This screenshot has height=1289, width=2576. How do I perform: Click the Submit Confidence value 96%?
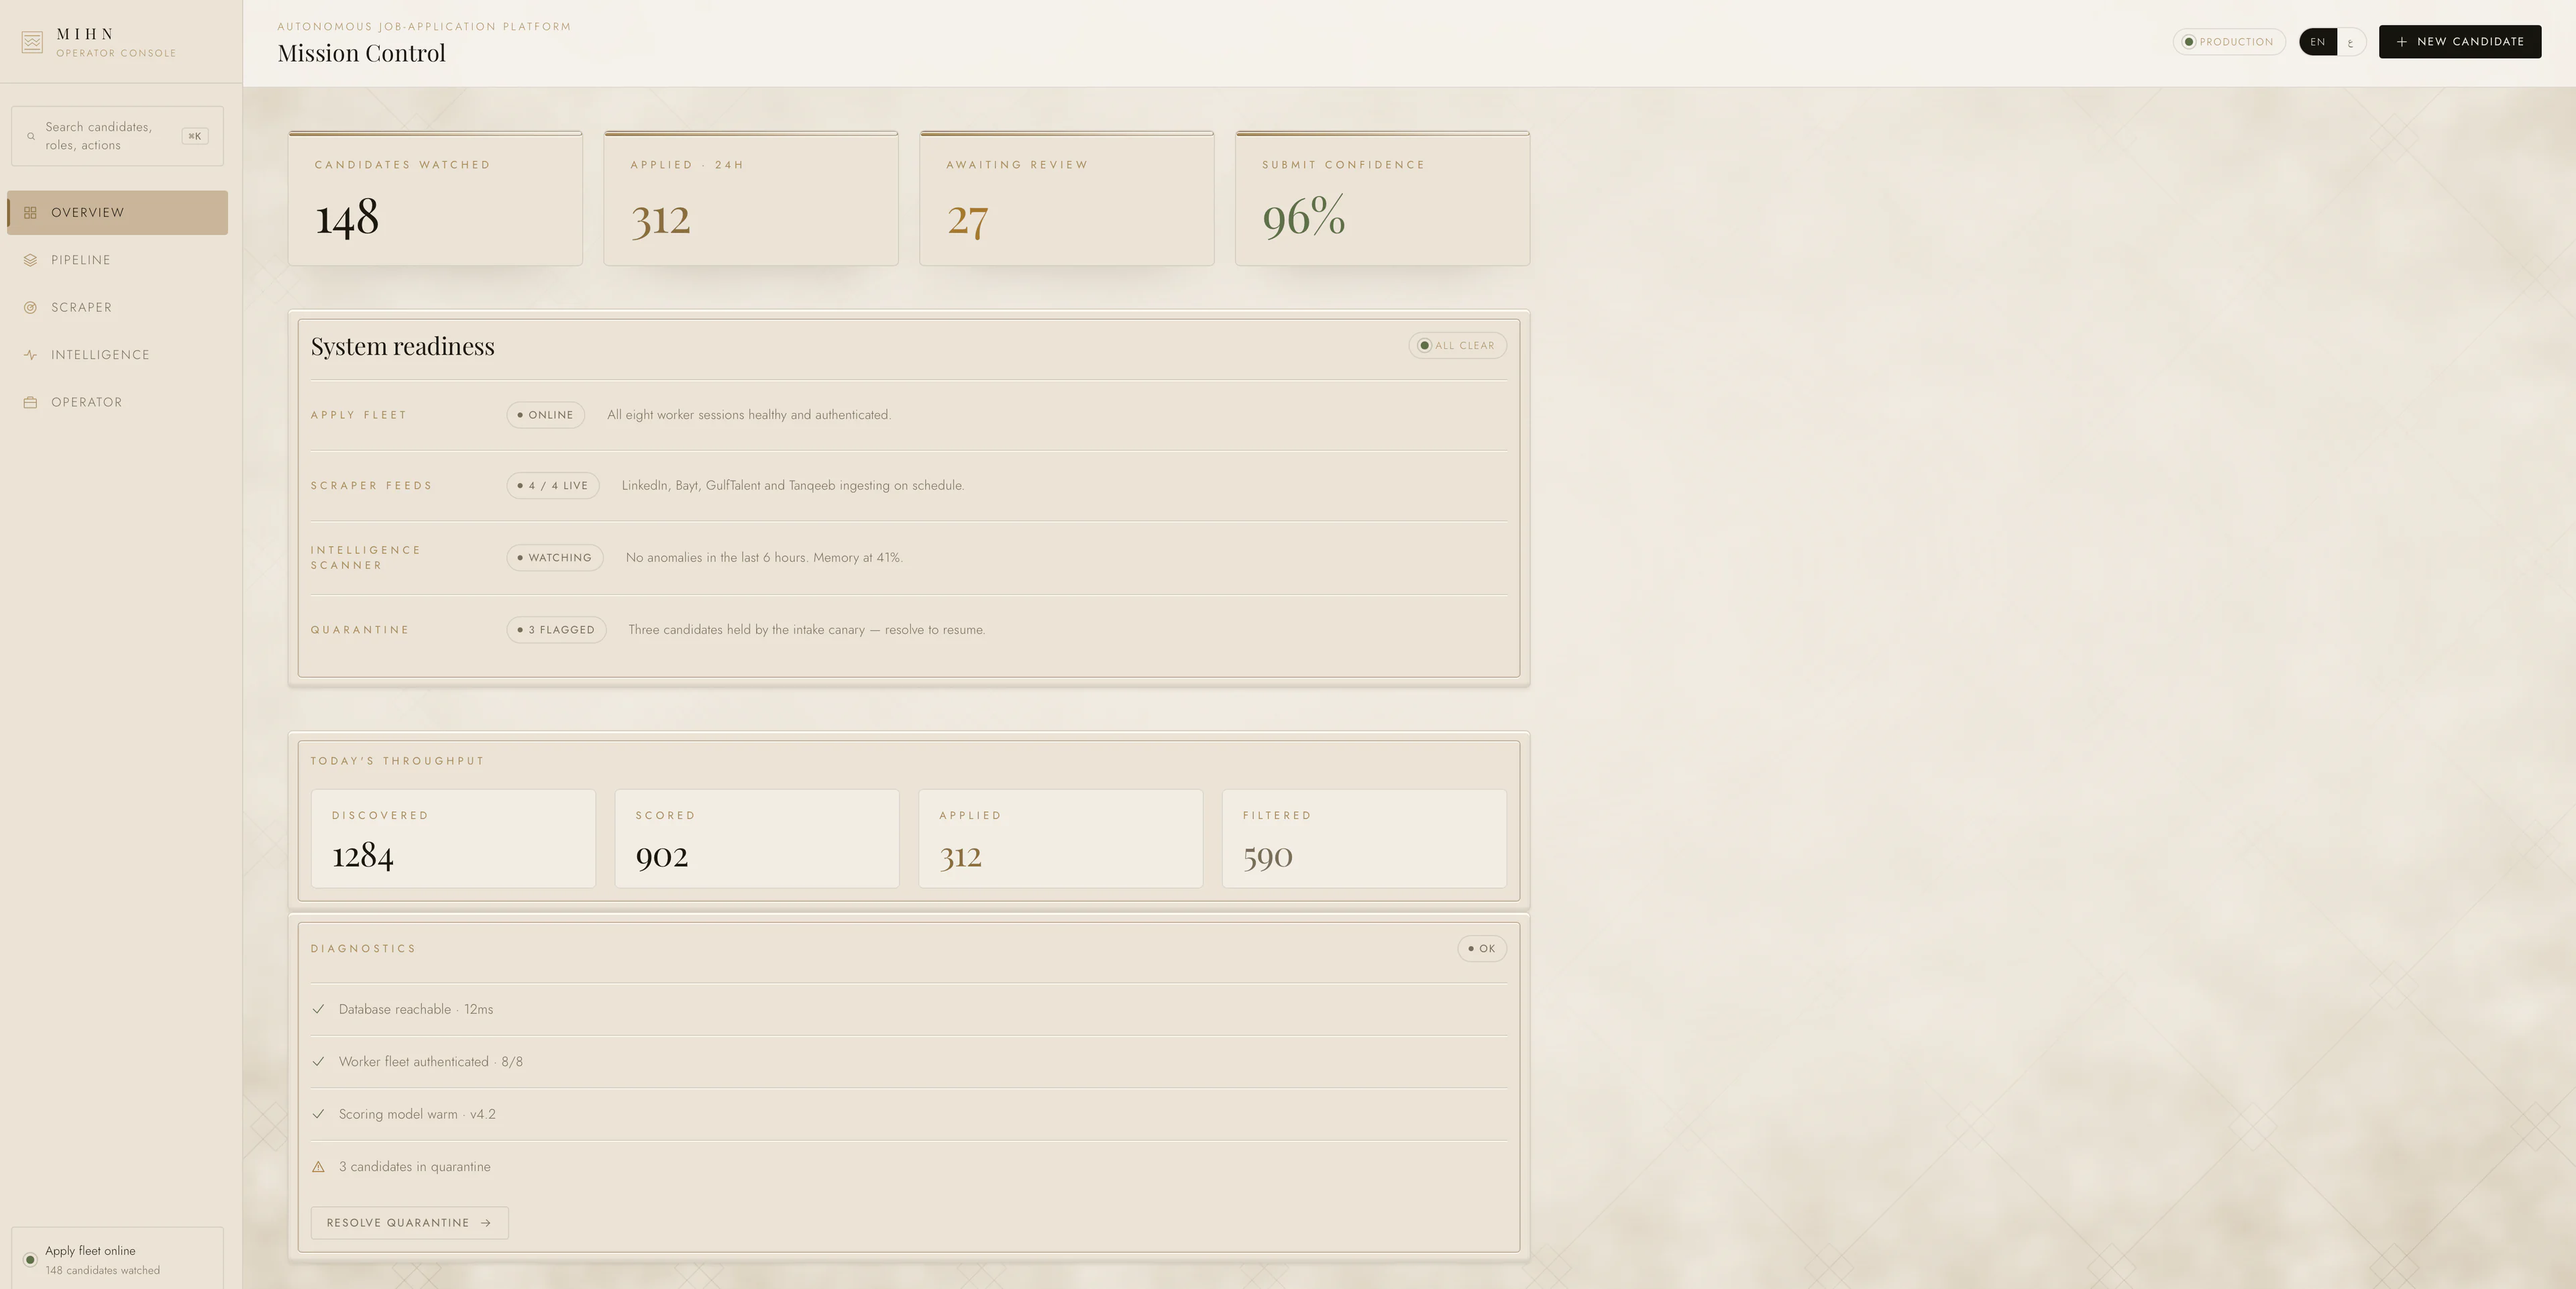pyautogui.click(x=1304, y=217)
